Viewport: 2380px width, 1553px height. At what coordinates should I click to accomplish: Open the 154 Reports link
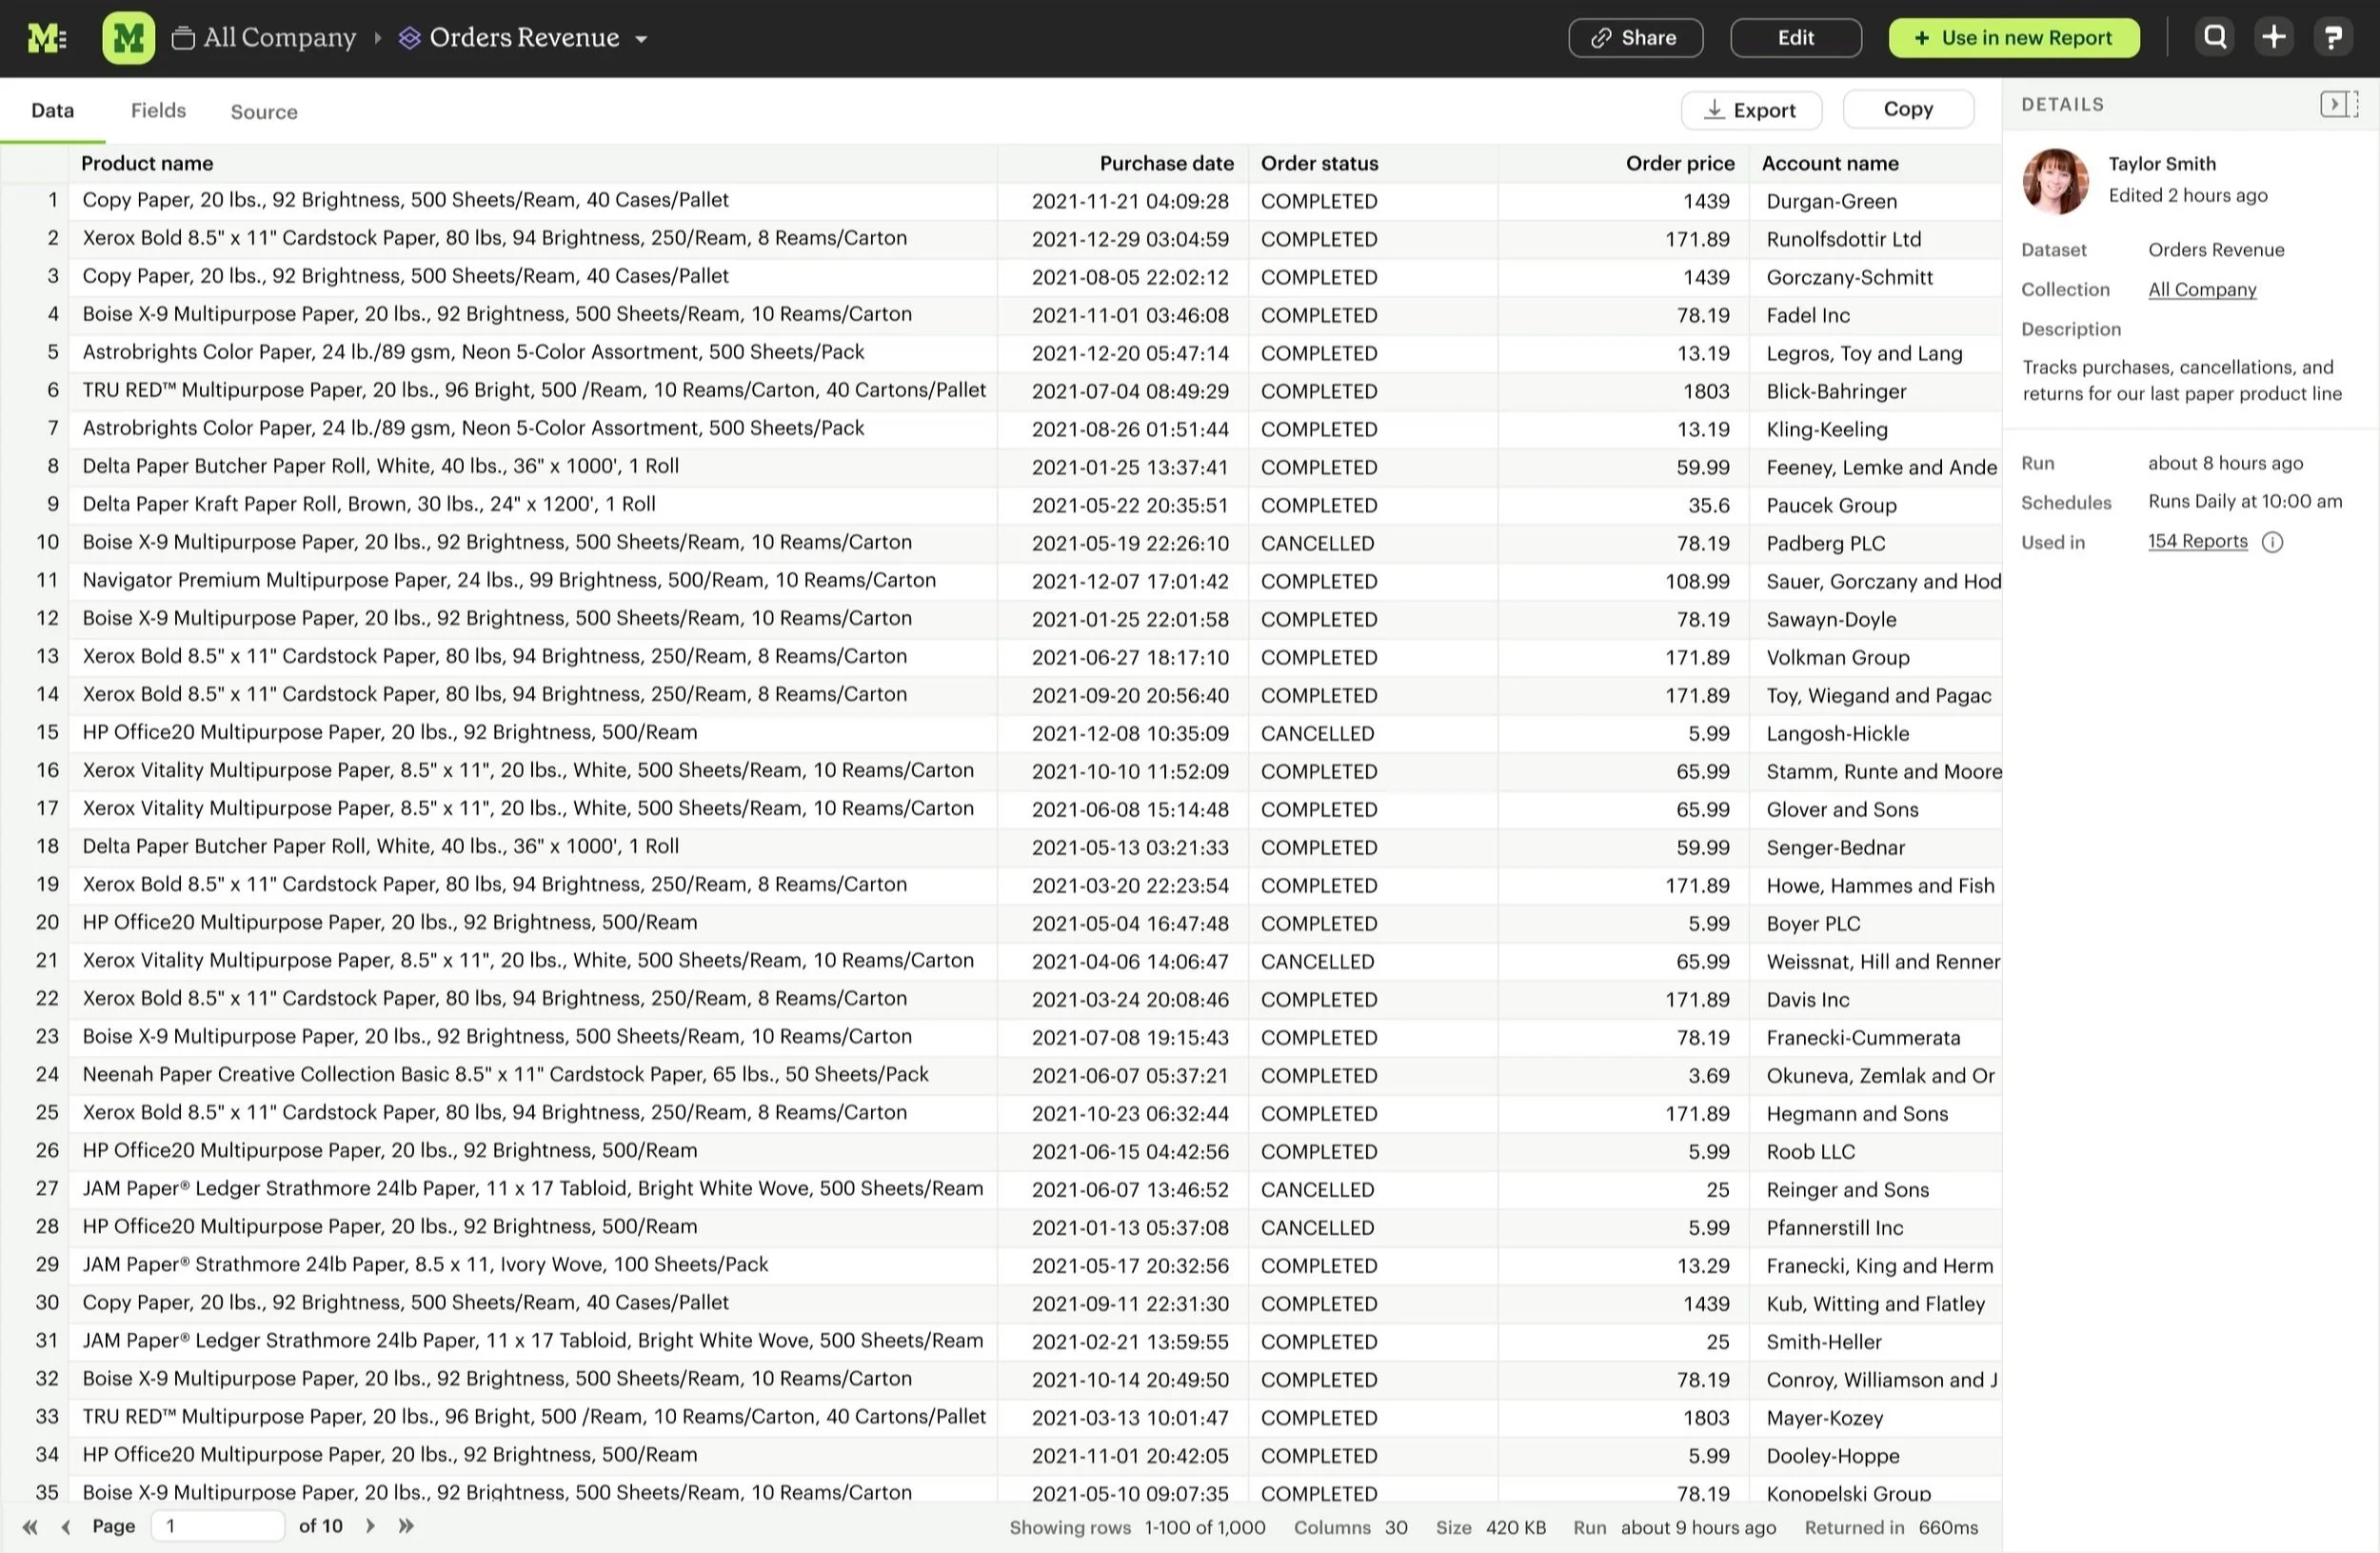point(2197,541)
